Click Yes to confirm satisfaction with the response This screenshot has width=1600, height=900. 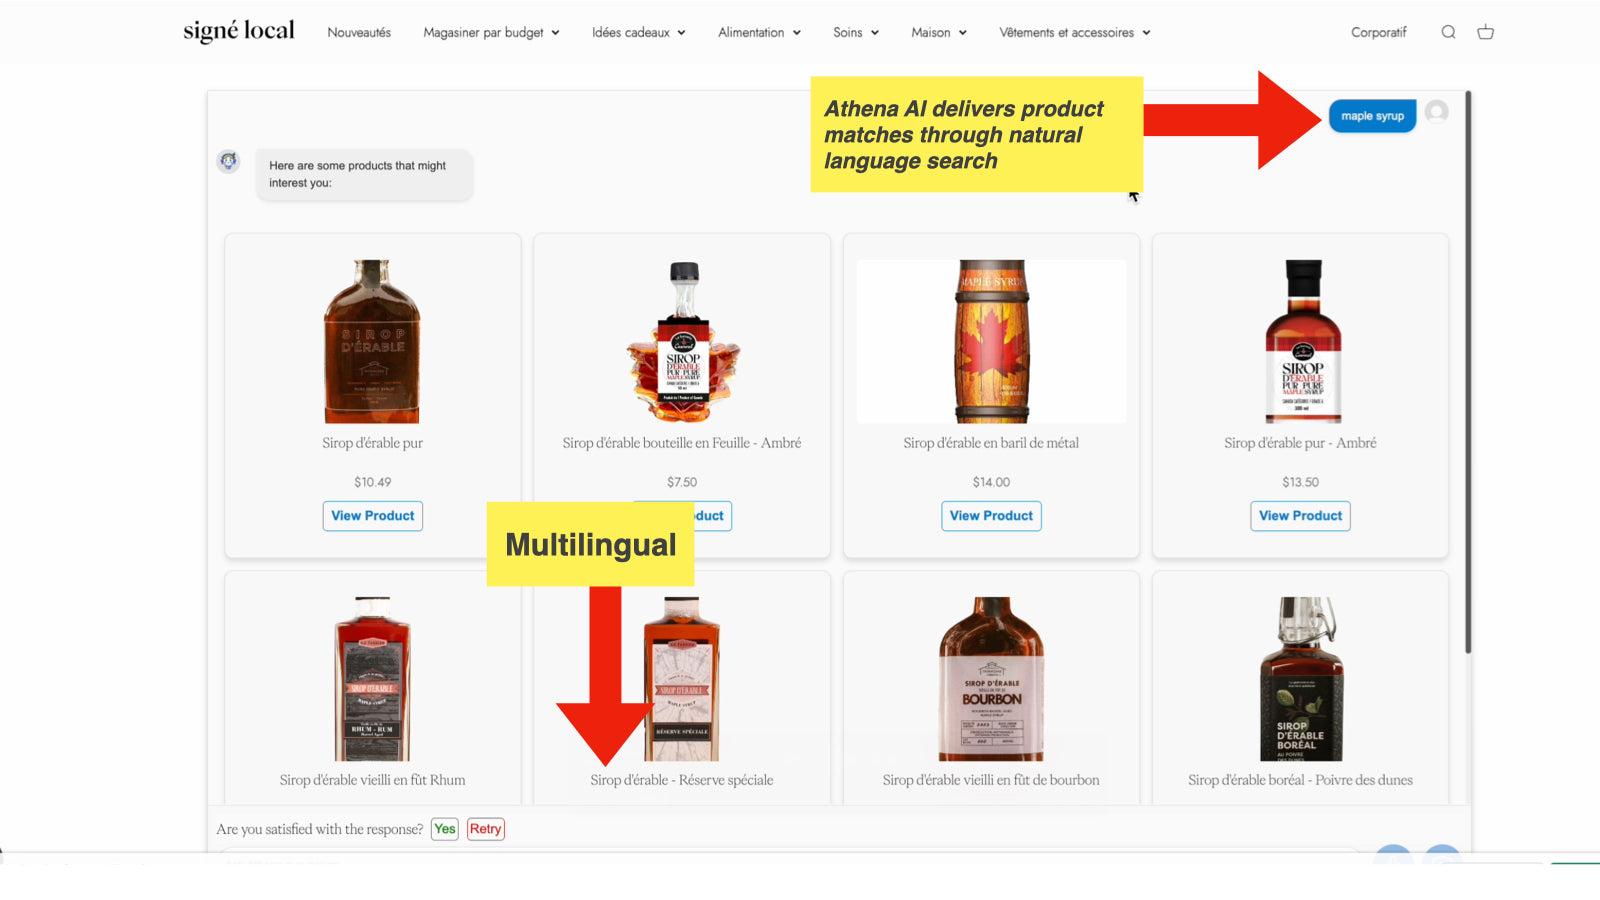(x=444, y=829)
